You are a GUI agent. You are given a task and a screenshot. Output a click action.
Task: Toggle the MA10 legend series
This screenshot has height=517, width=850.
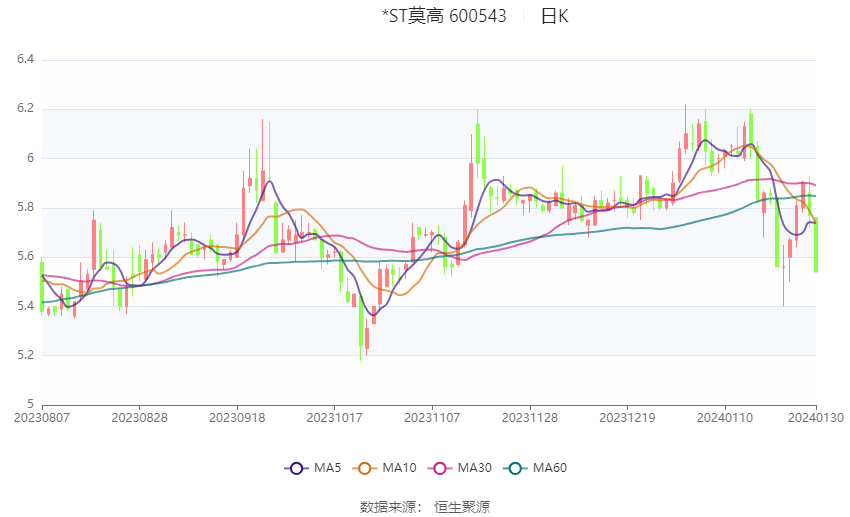[x=384, y=468]
